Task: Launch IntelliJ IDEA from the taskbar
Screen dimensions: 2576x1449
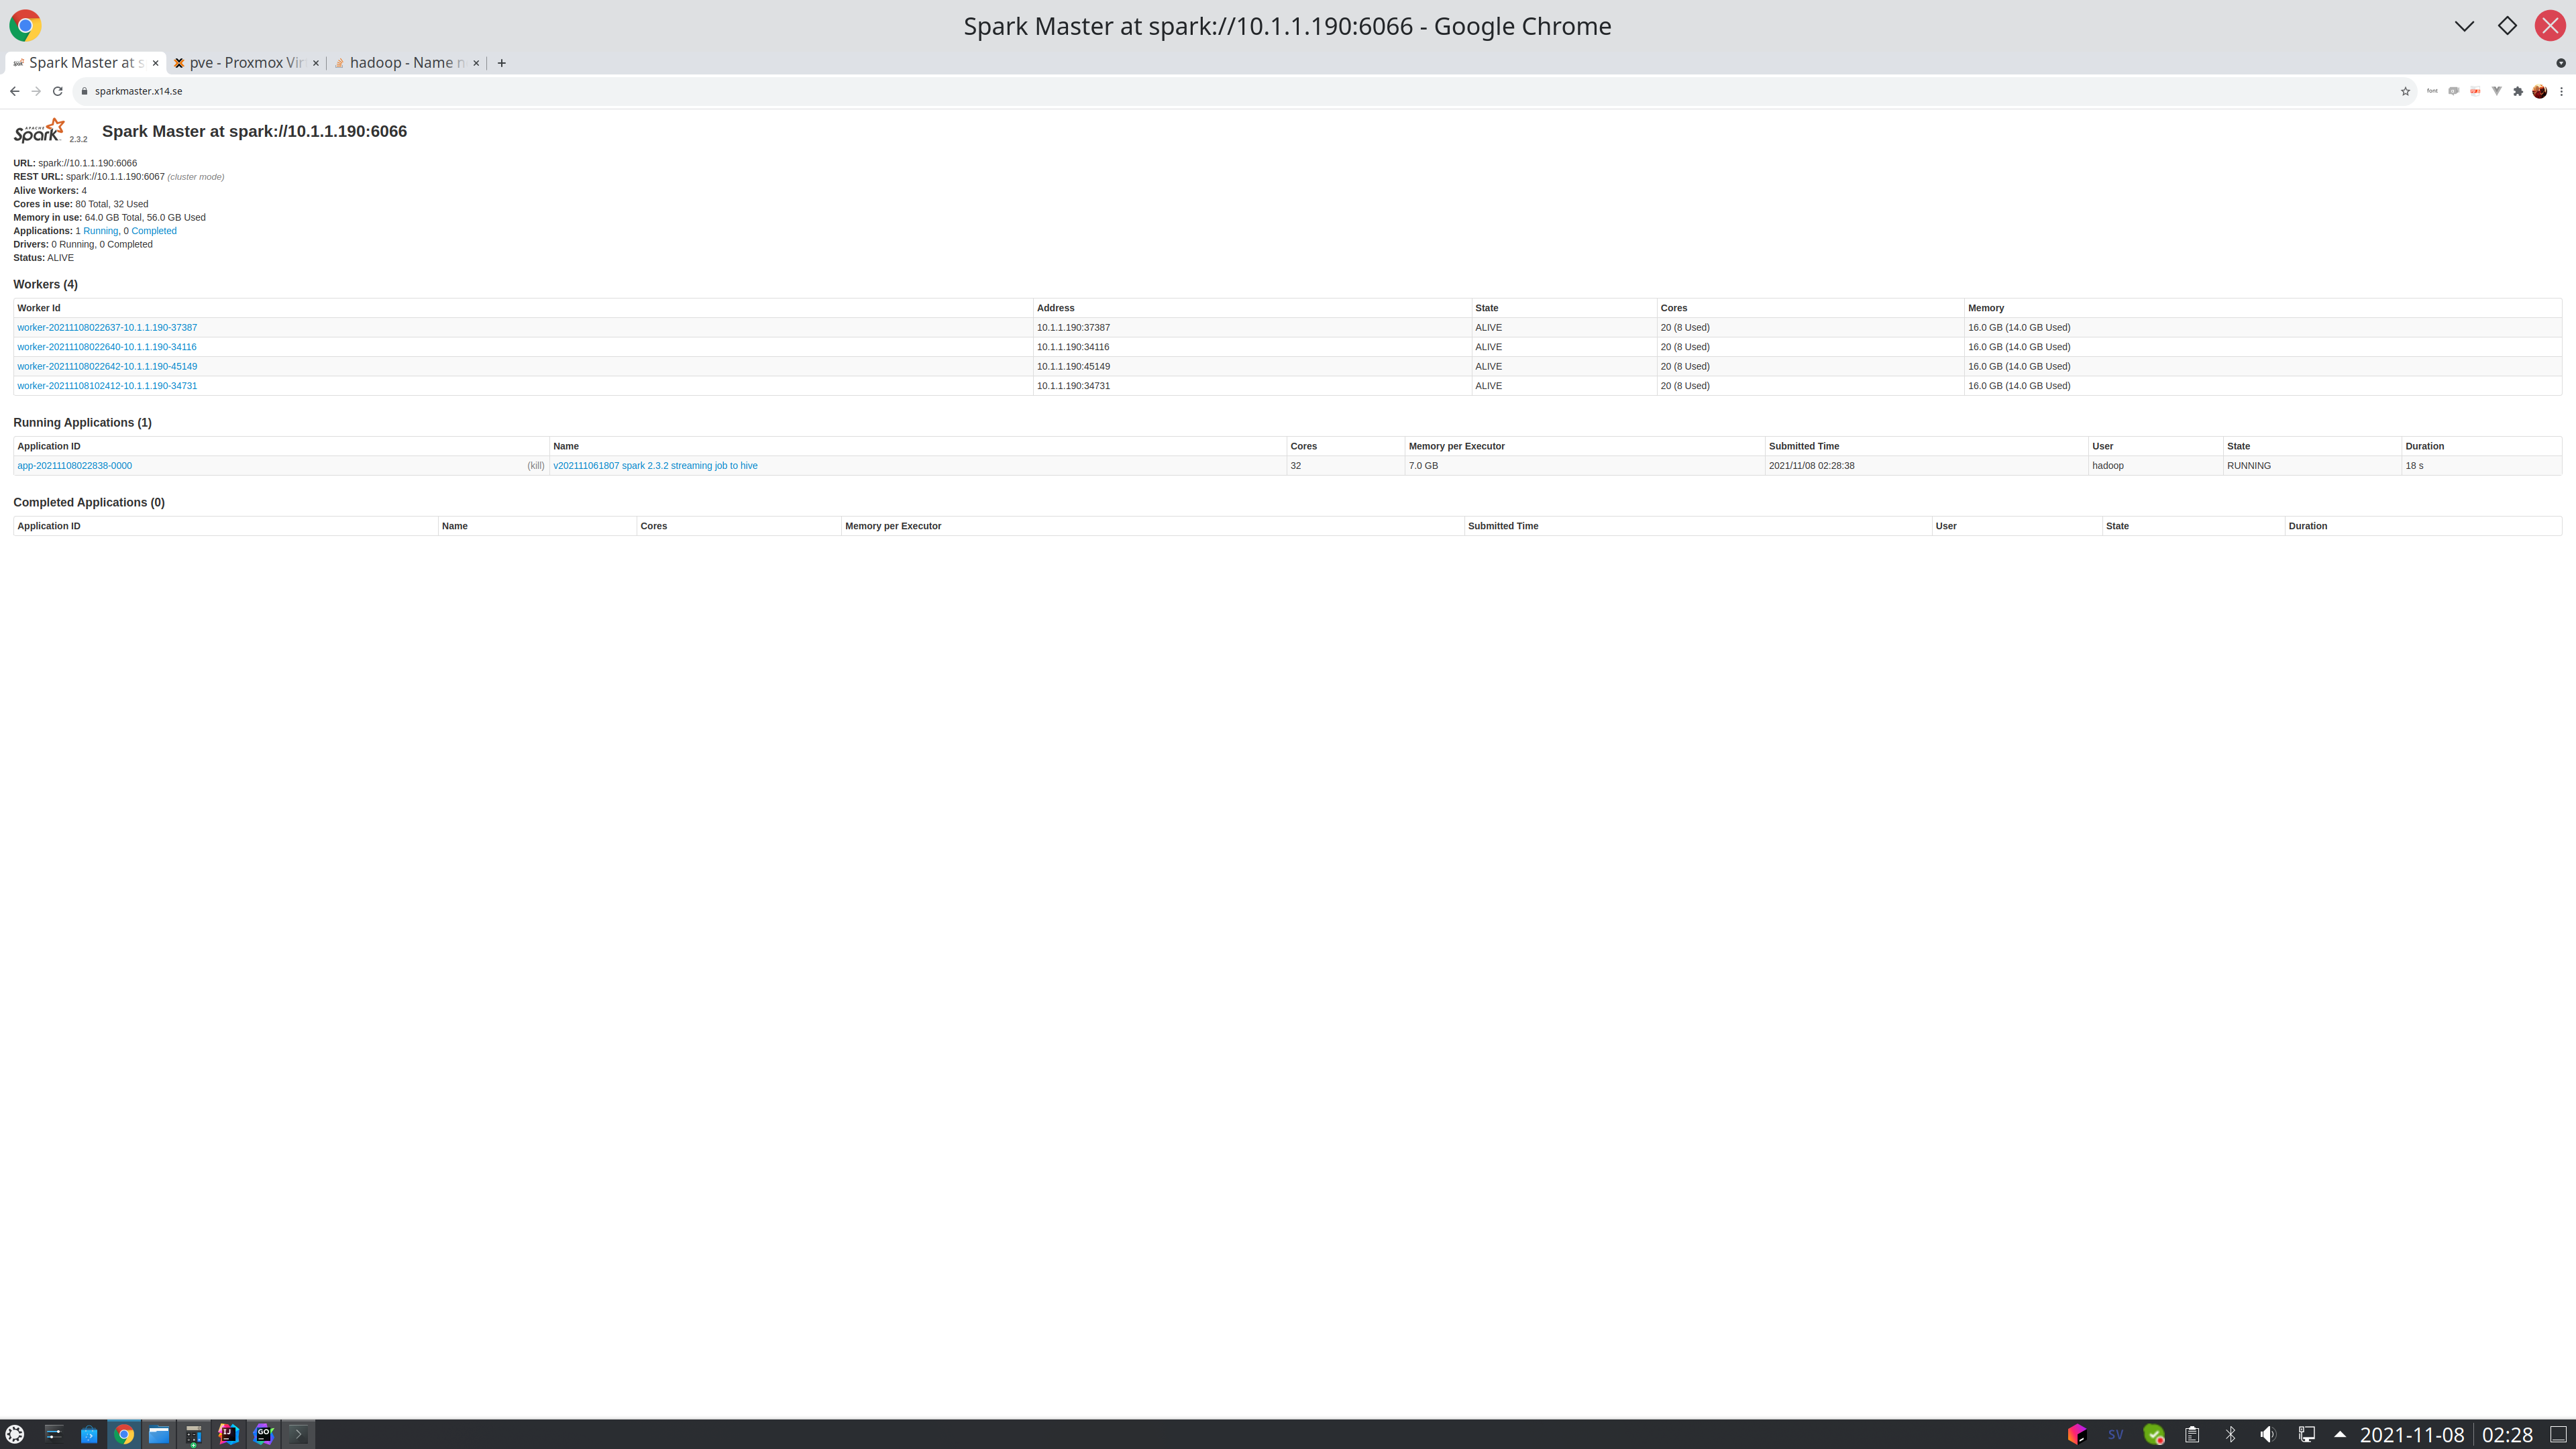Action: tap(228, 1434)
